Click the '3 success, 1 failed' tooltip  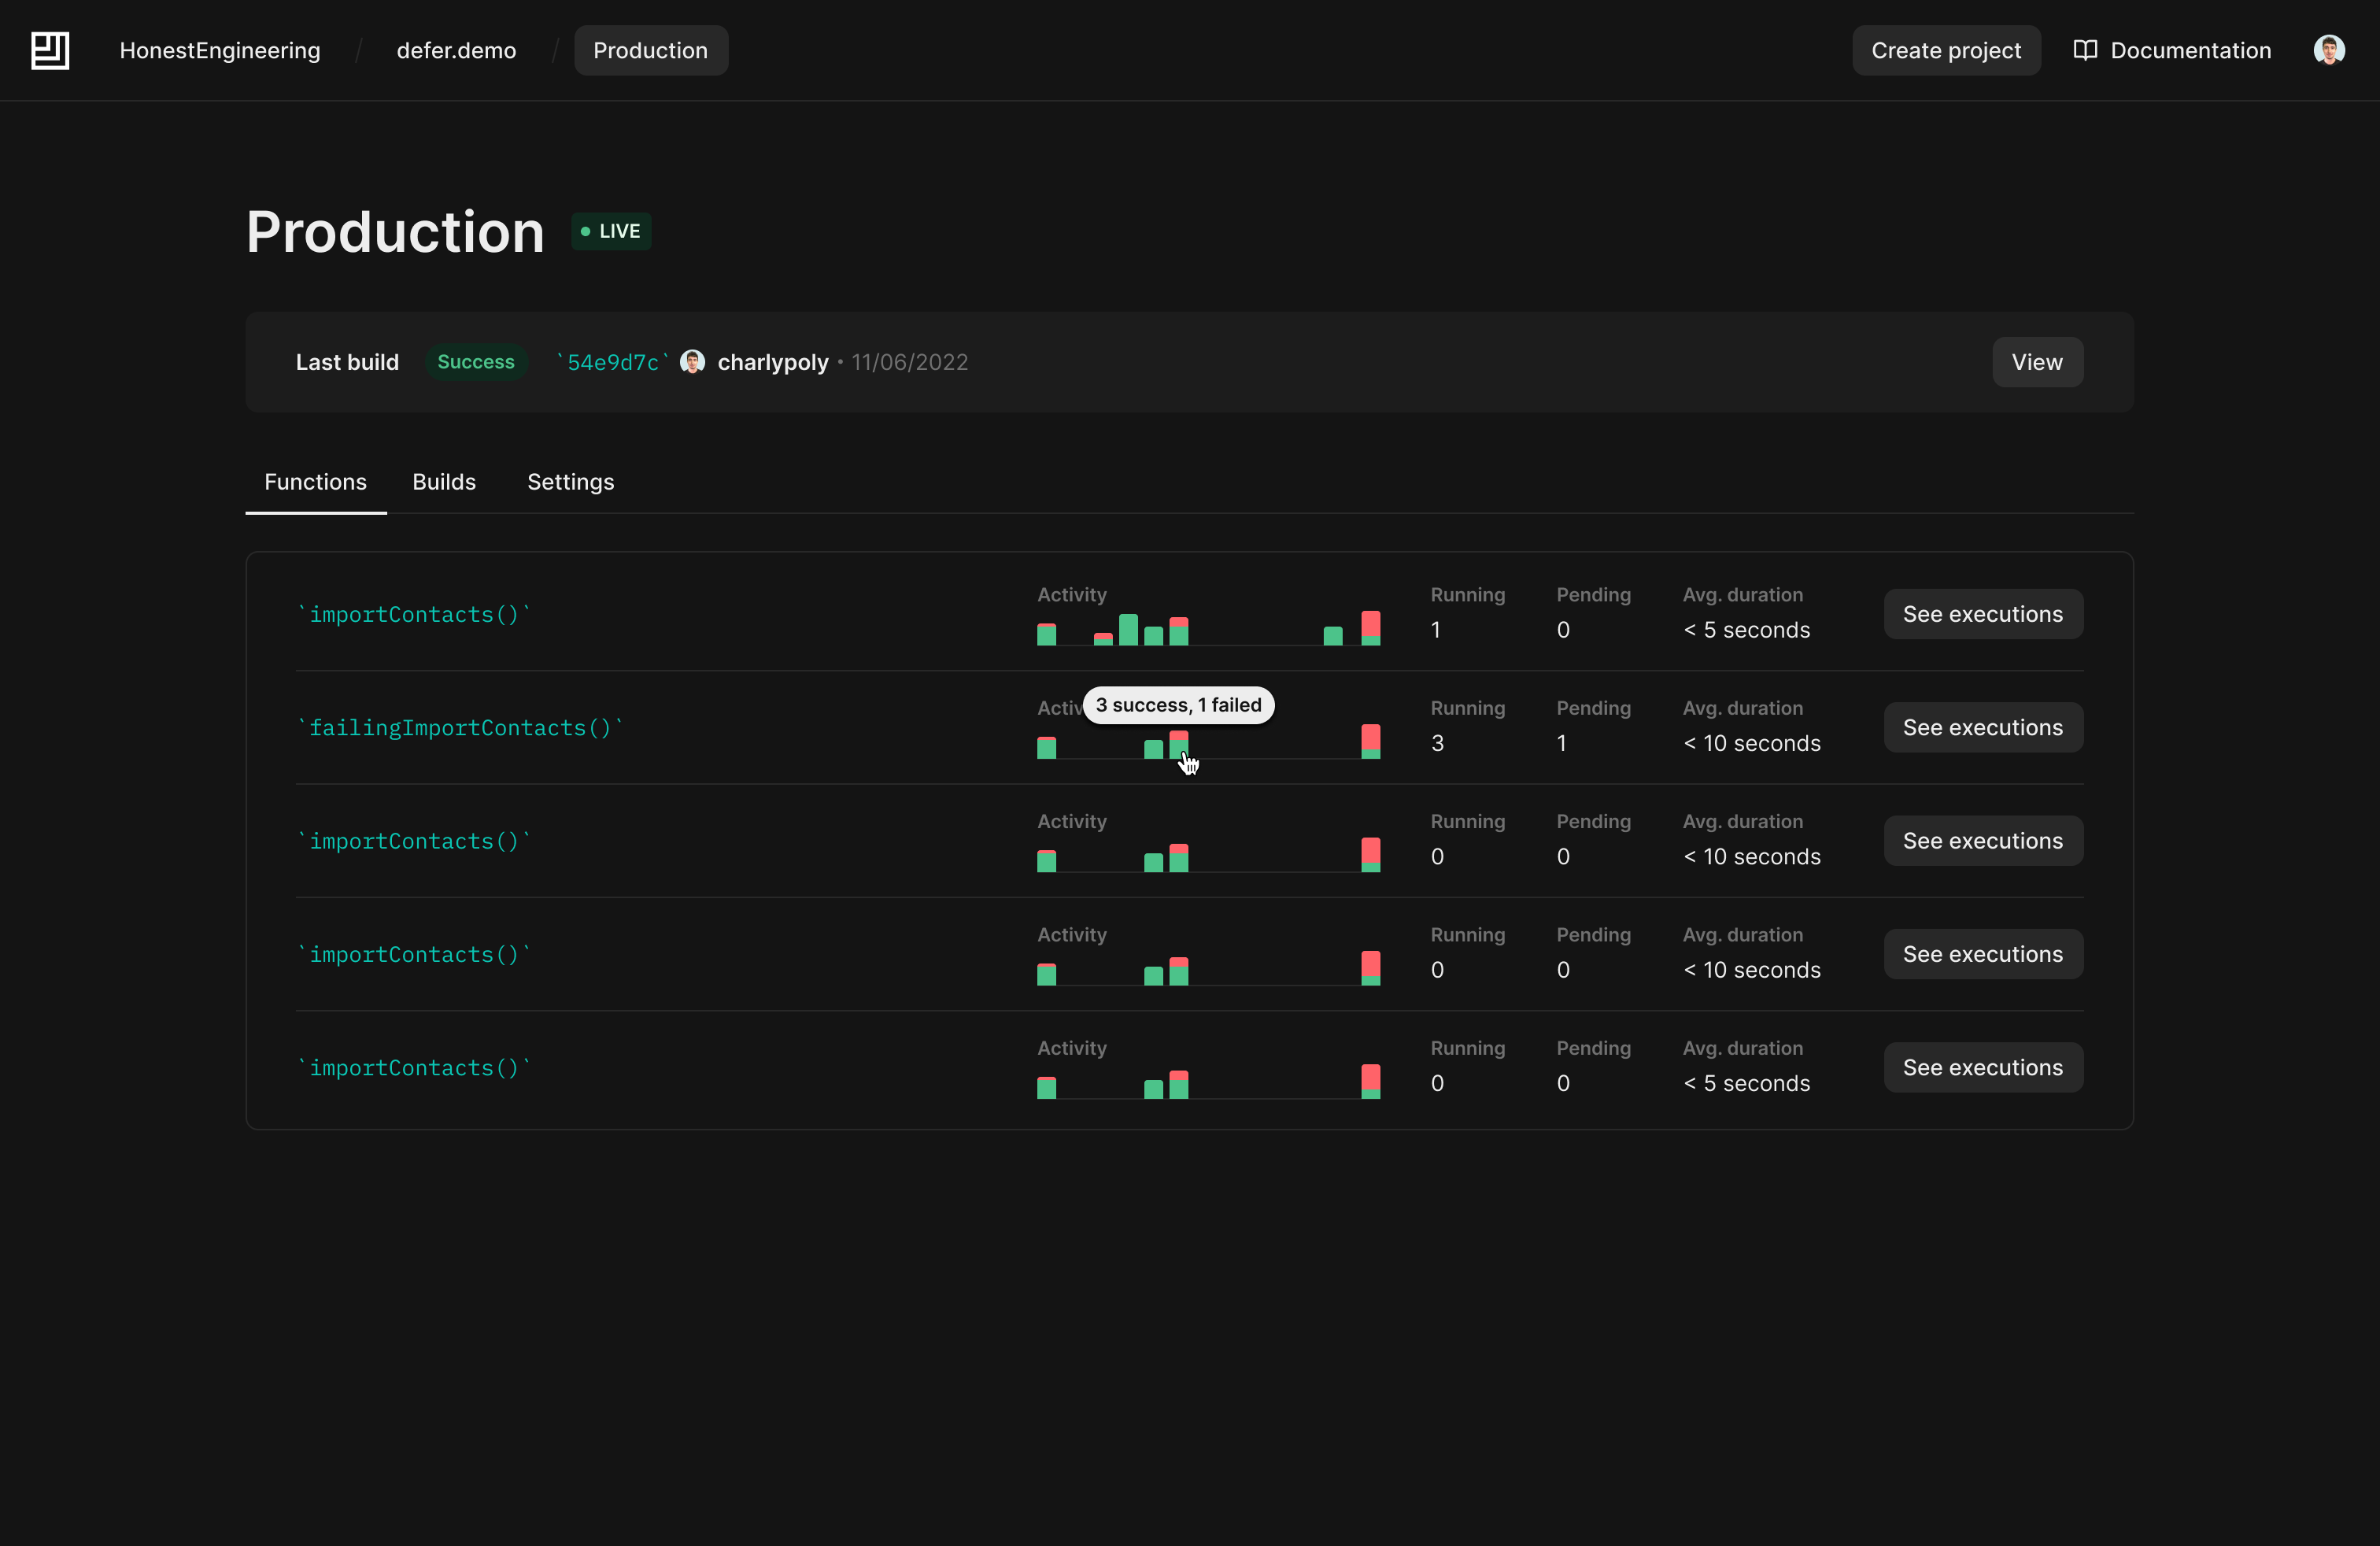(x=1178, y=704)
